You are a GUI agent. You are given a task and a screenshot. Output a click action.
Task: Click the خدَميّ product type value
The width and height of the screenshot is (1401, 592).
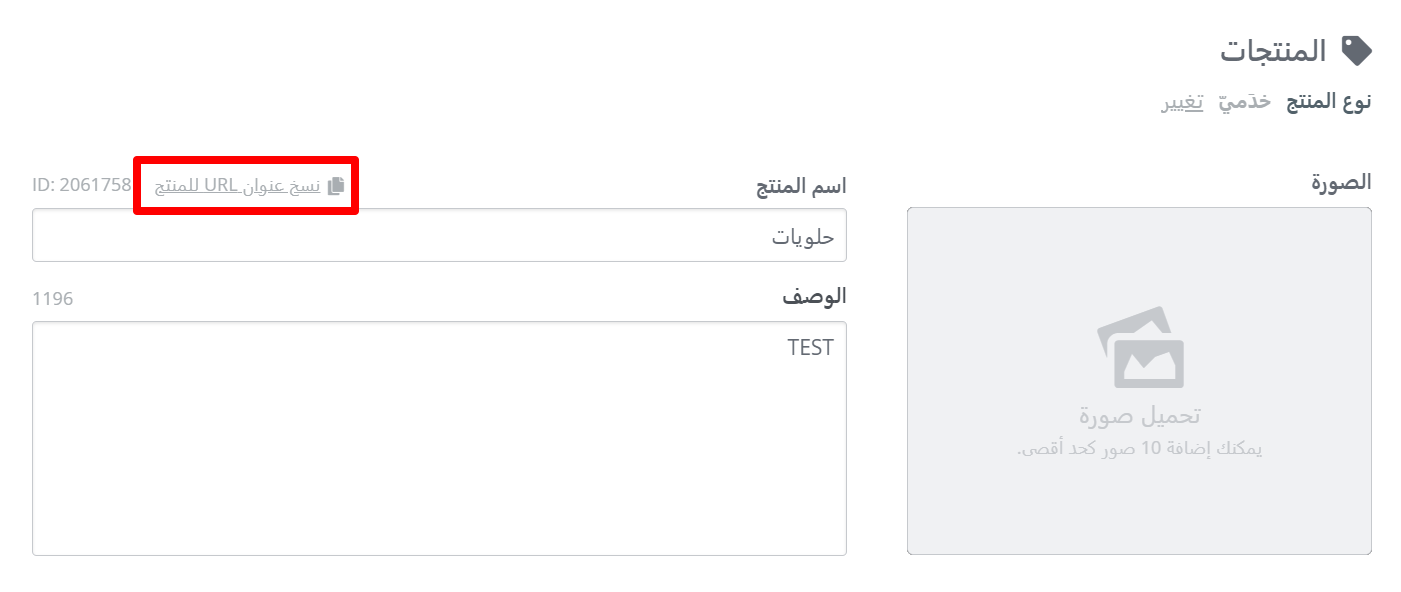1244,102
